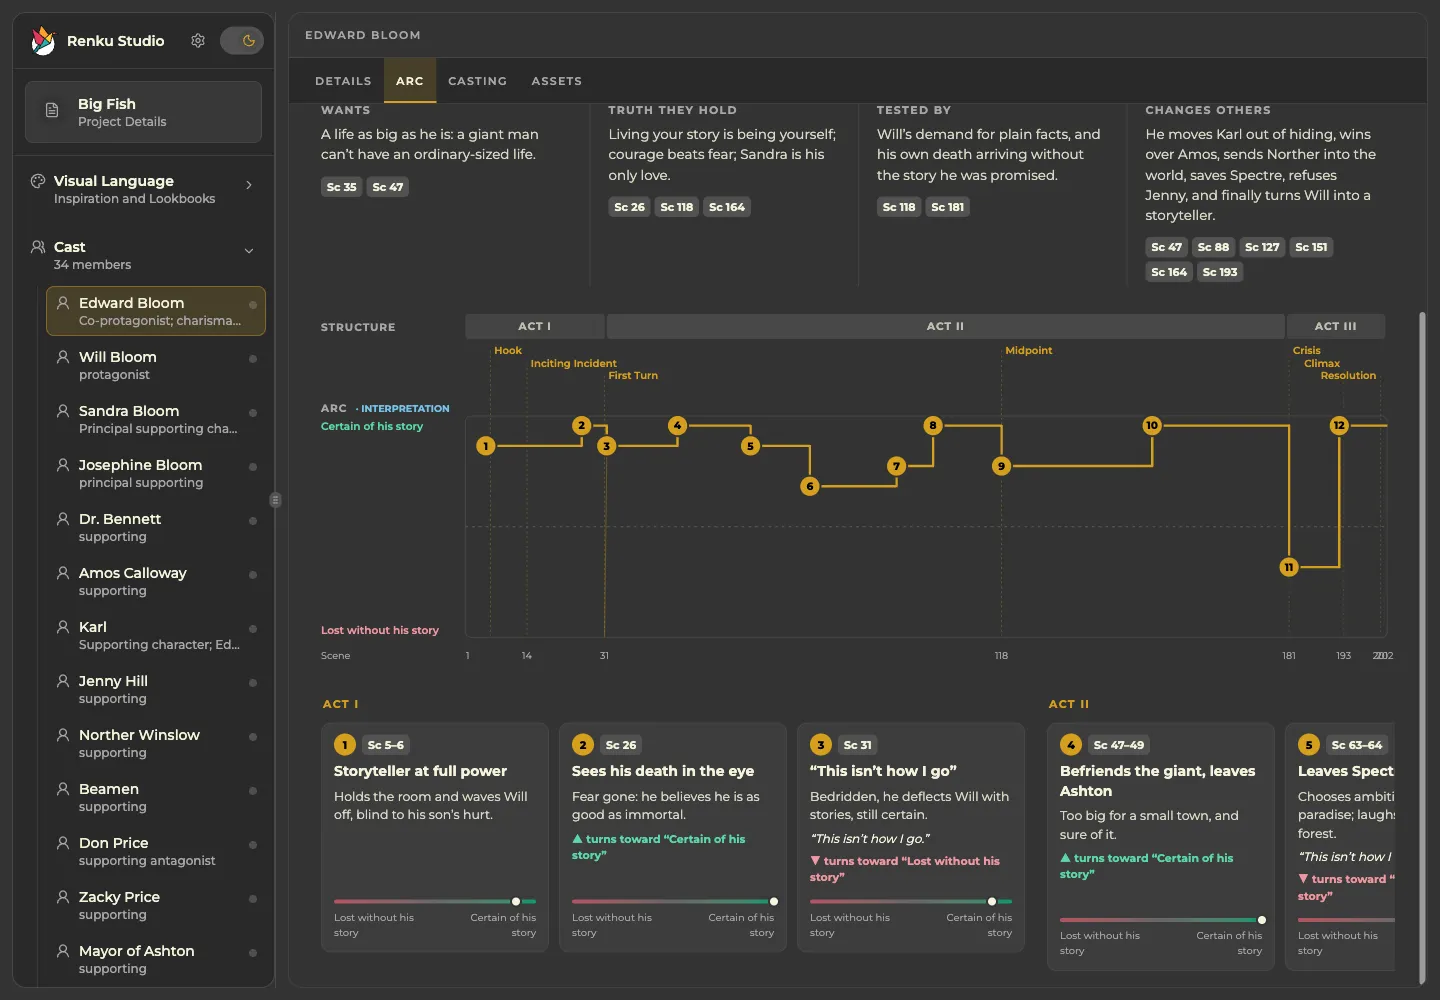Adjust the slider on Storyteller at full power card
Screen dimensions: 1440x1000
pyautogui.click(x=516, y=902)
